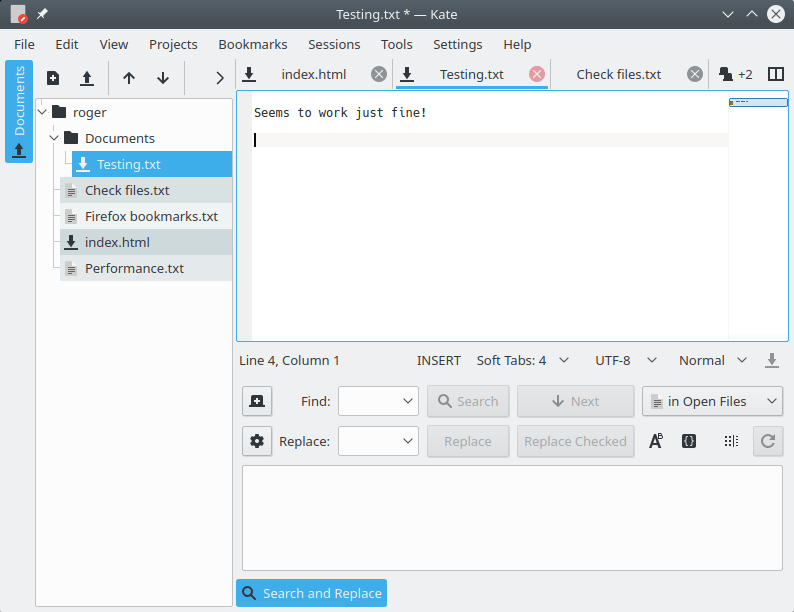The width and height of the screenshot is (794, 612).
Task: Open the Soft Tabs: 4 dropdown
Action: 522,360
